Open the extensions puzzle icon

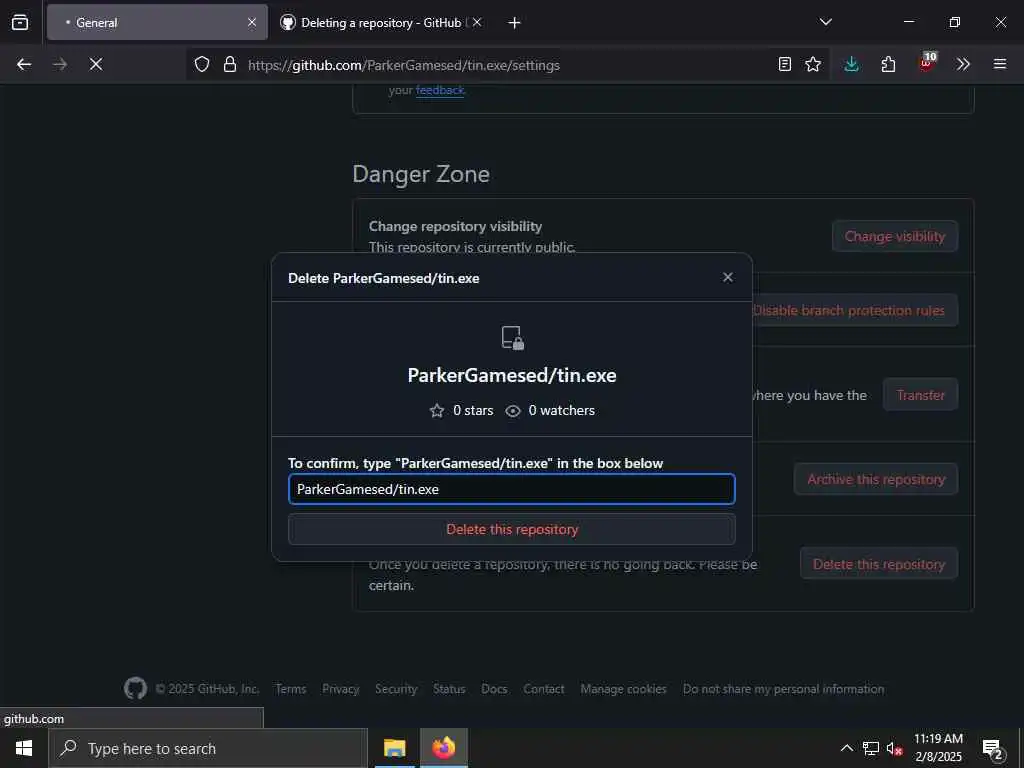(x=888, y=64)
